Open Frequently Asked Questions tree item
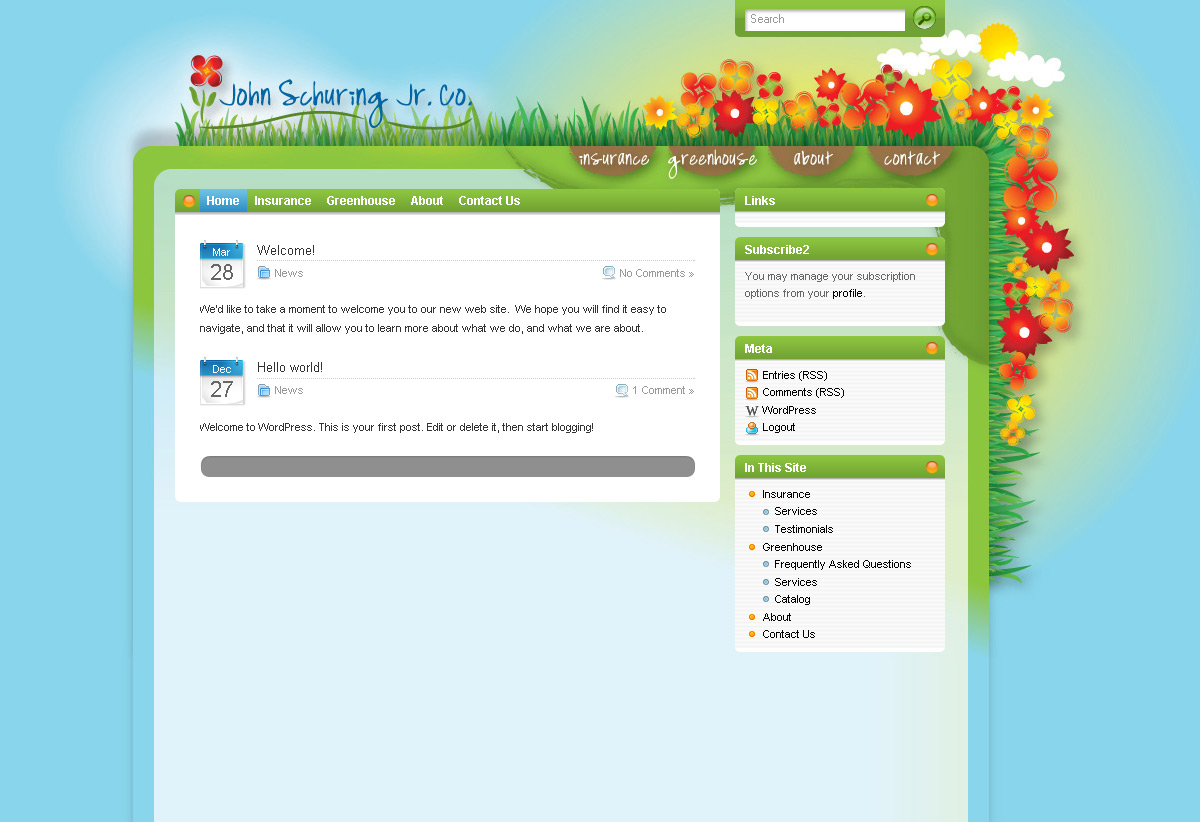The image size is (1200, 822). coord(842,565)
